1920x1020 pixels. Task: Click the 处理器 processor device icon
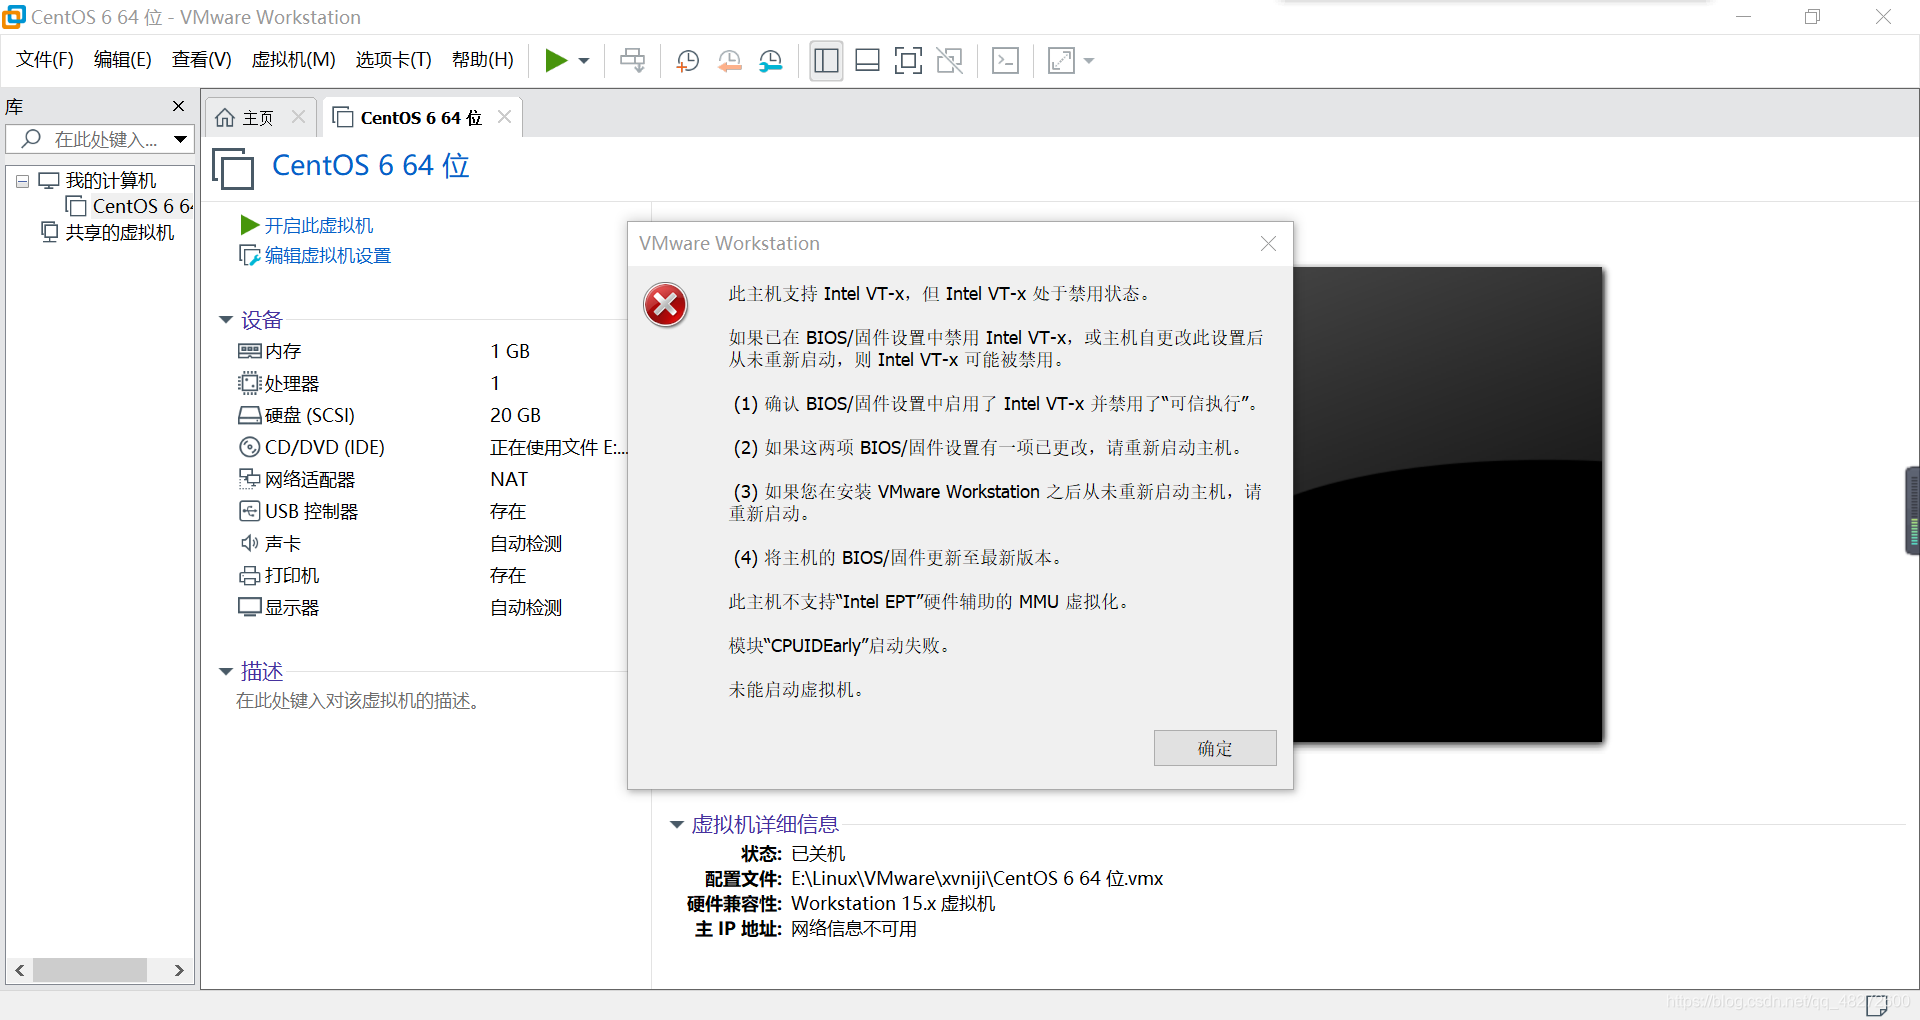pos(249,383)
